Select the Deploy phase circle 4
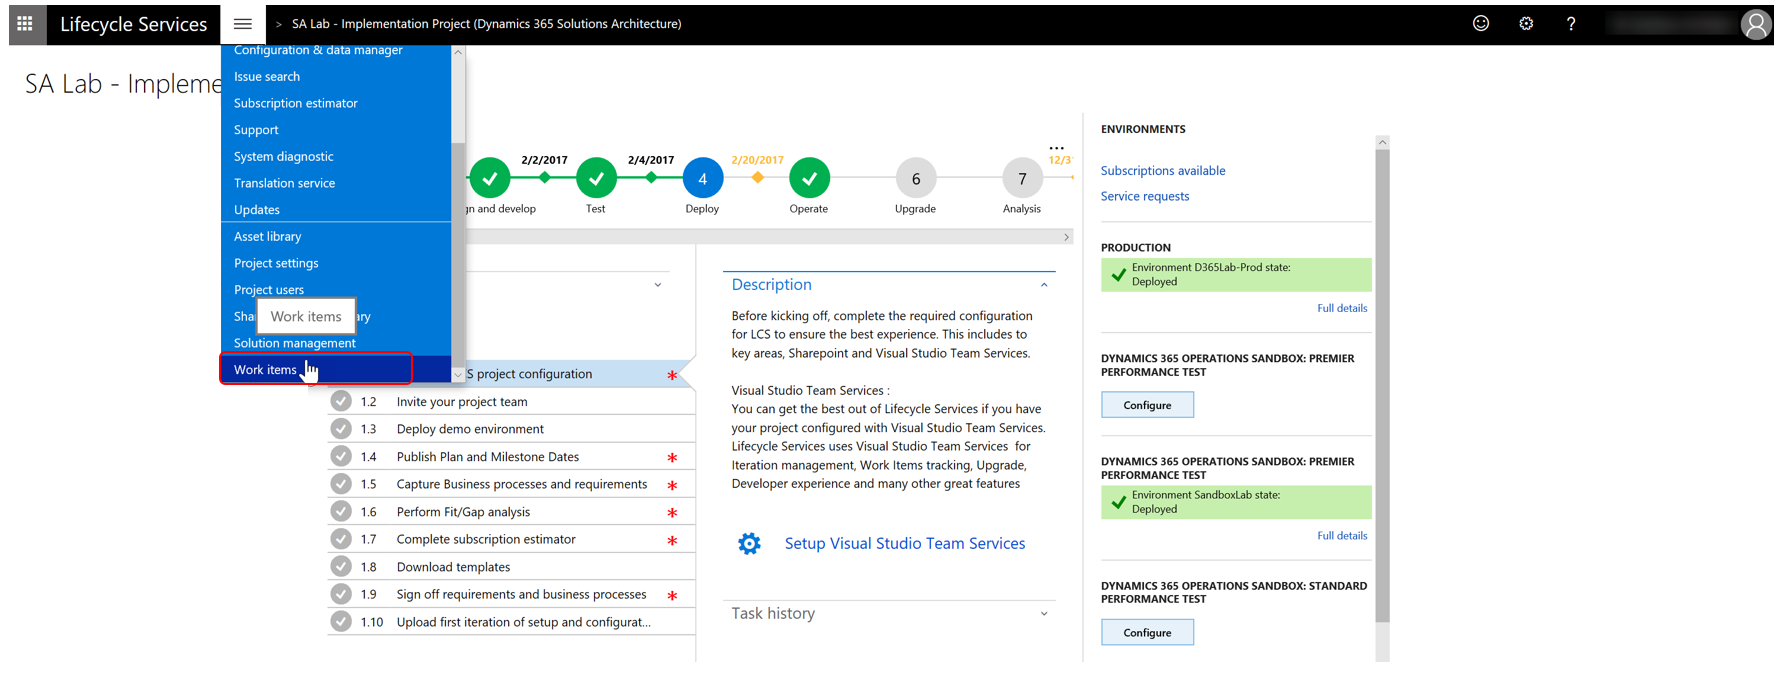1781x684 pixels. pos(703,179)
